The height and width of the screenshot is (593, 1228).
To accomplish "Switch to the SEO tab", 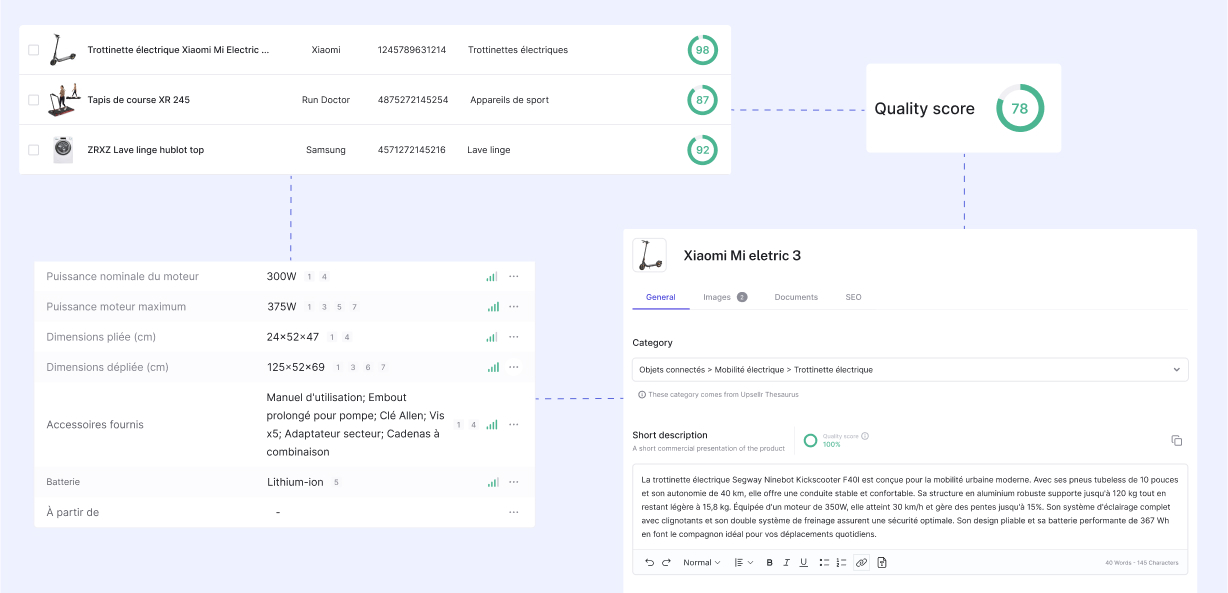I will tap(853, 297).
